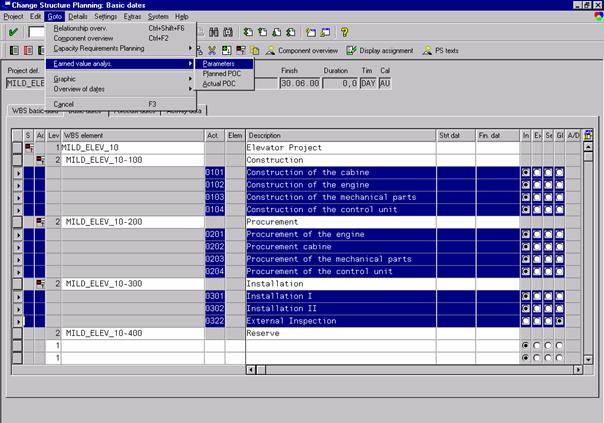Click row selector arrow for activity 0104

click(17, 210)
